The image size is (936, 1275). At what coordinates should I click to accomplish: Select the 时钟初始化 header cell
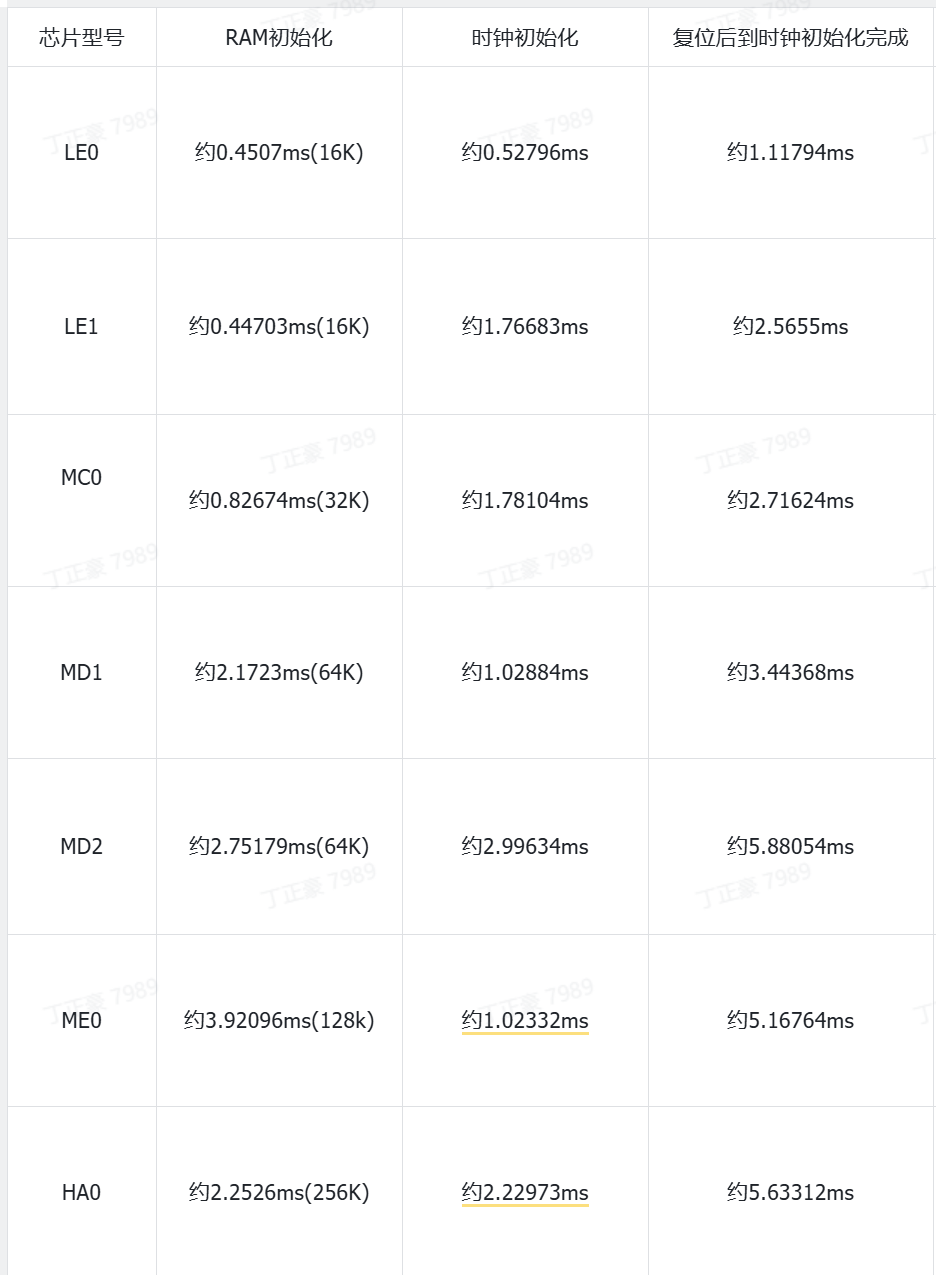pyautogui.click(x=525, y=38)
